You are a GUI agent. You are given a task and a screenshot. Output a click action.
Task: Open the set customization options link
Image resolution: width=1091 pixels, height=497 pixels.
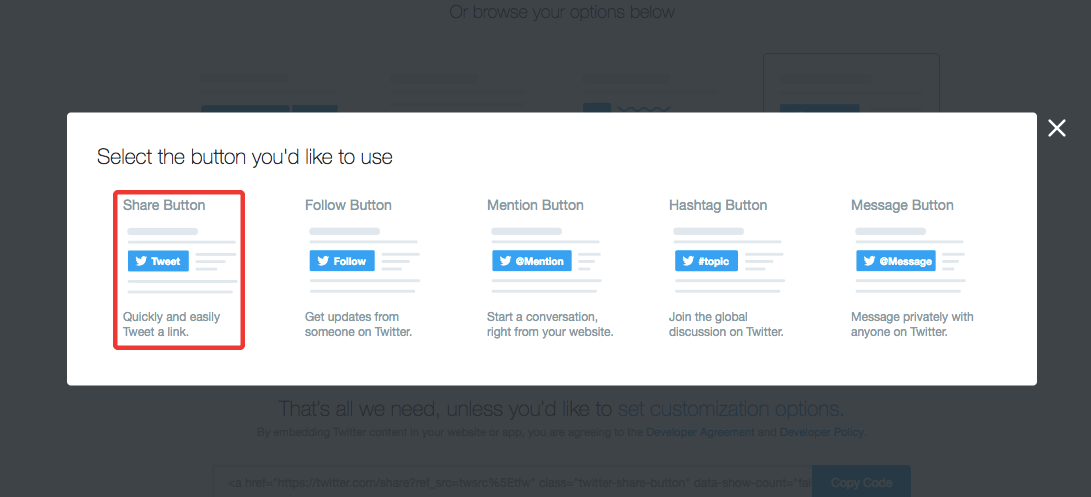[x=730, y=409]
